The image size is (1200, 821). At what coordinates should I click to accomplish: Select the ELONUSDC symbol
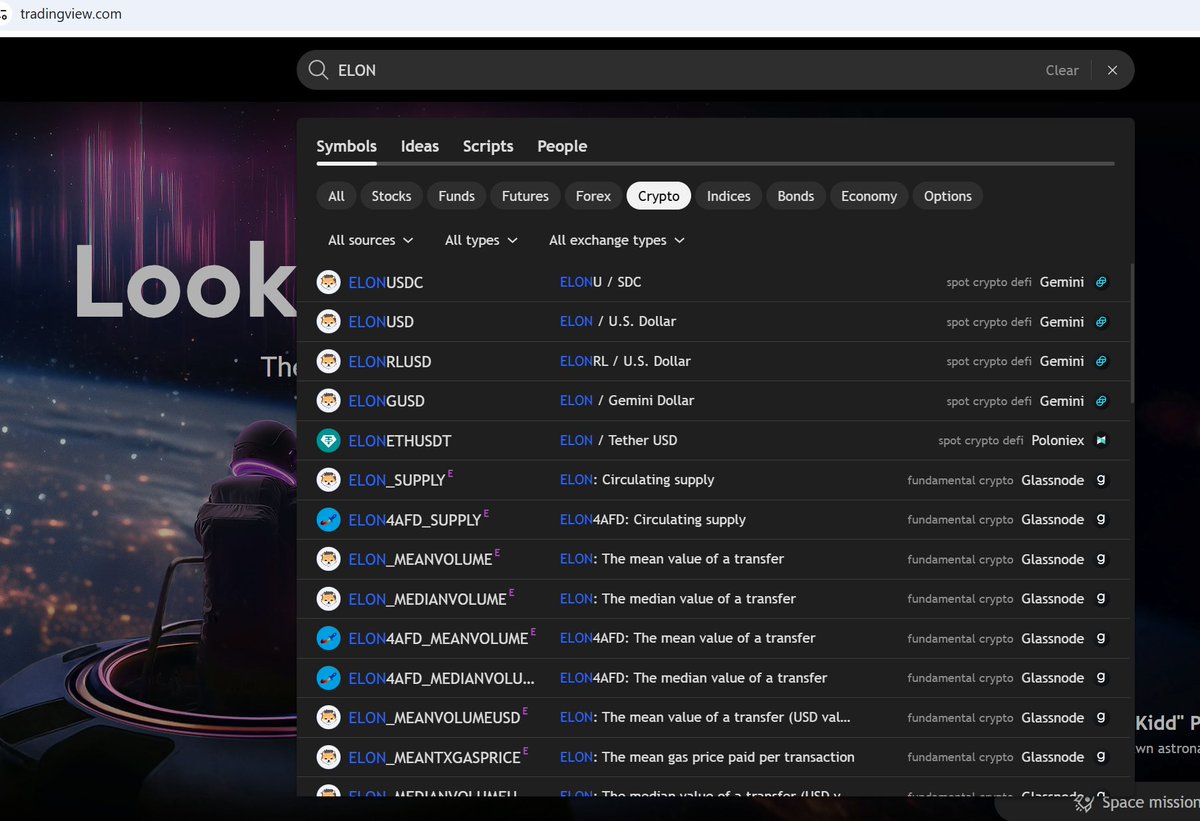click(386, 283)
